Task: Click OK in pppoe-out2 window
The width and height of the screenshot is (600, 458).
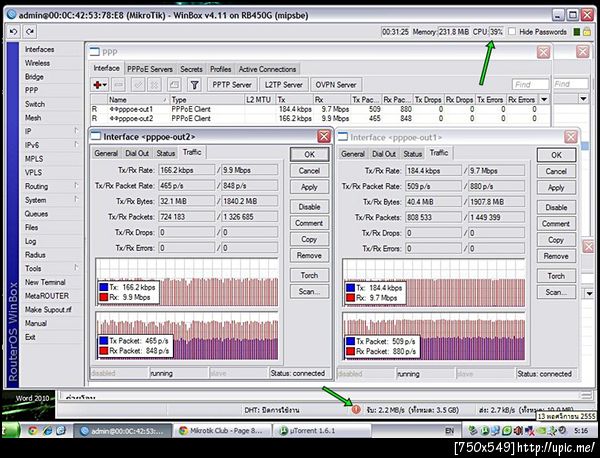Action: pos(309,154)
